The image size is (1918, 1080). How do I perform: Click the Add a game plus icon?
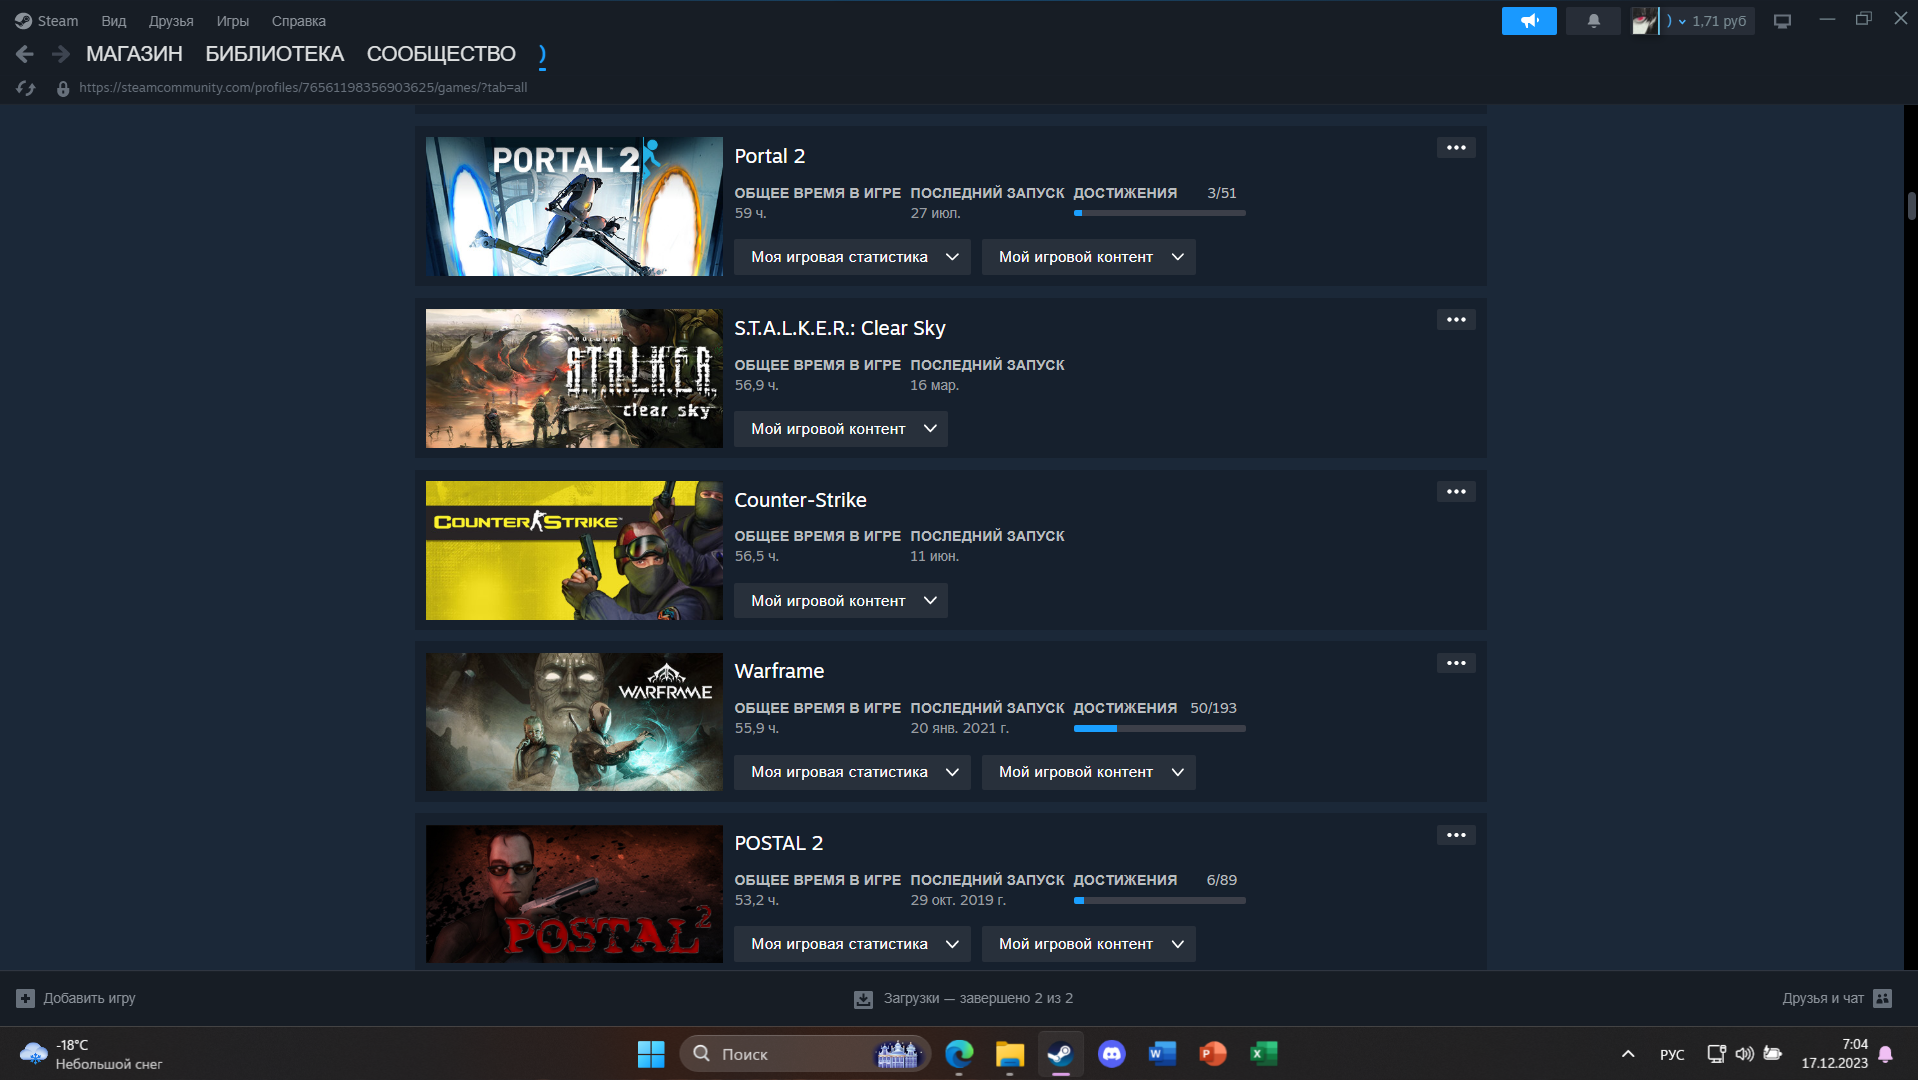(26, 998)
